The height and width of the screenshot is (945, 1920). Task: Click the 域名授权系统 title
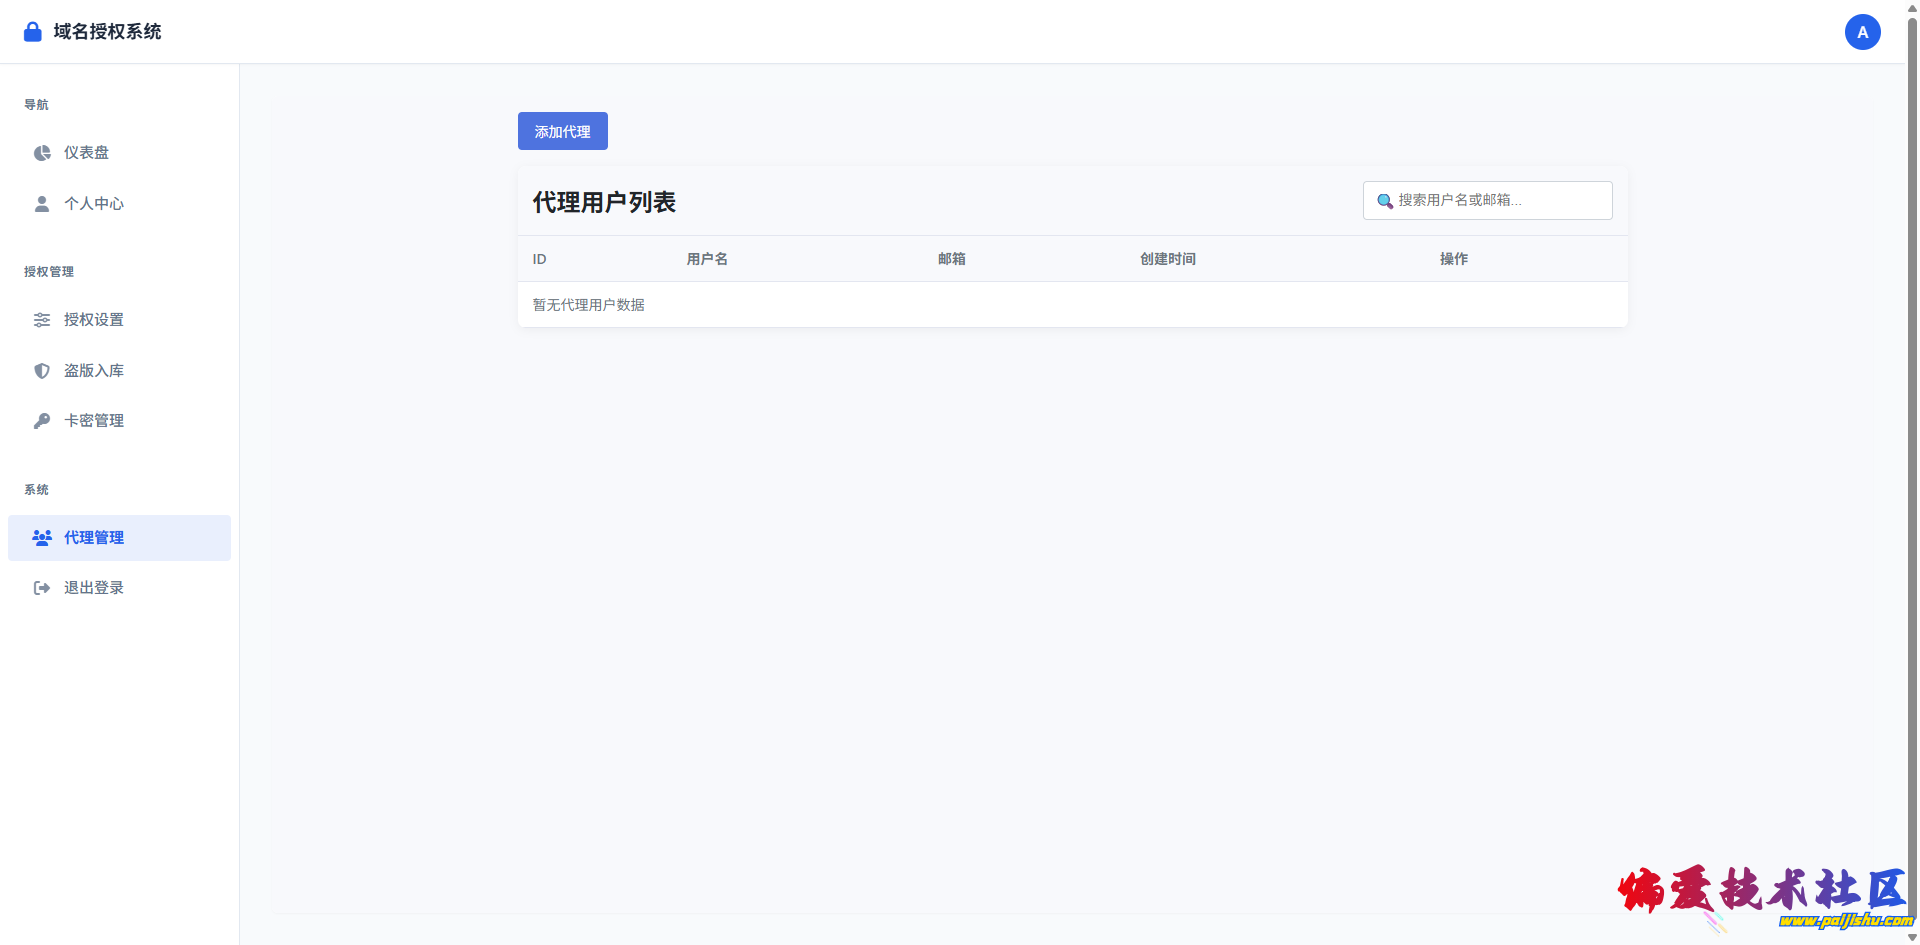[x=107, y=32]
